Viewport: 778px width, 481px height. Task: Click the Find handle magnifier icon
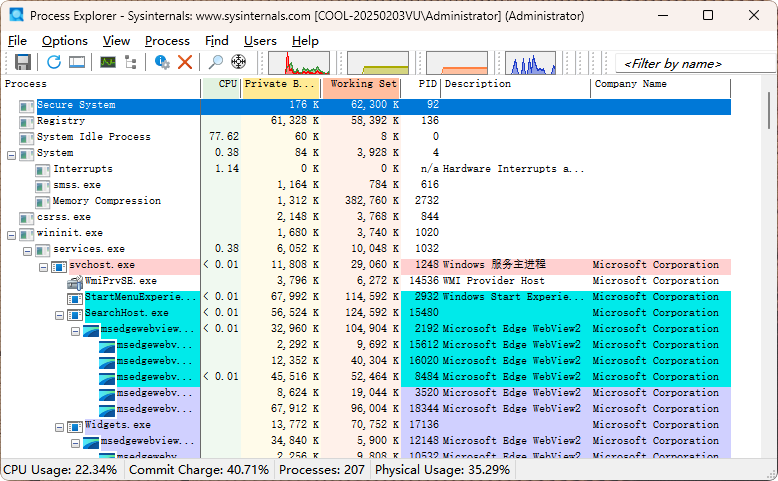pos(216,62)
